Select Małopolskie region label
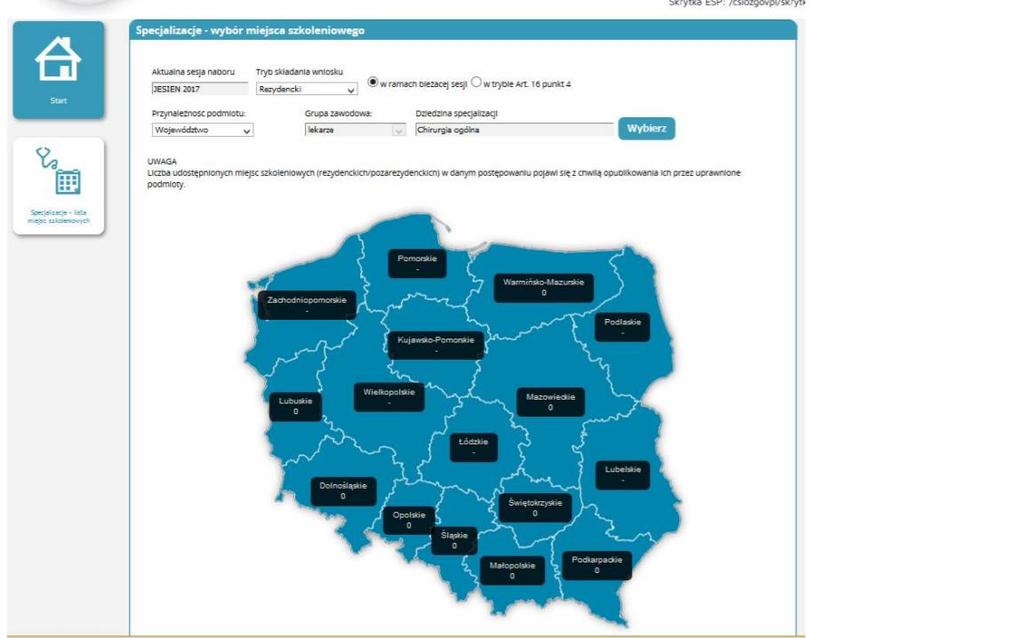This screenshot has width=1024, height=638. tap(512, 570)
